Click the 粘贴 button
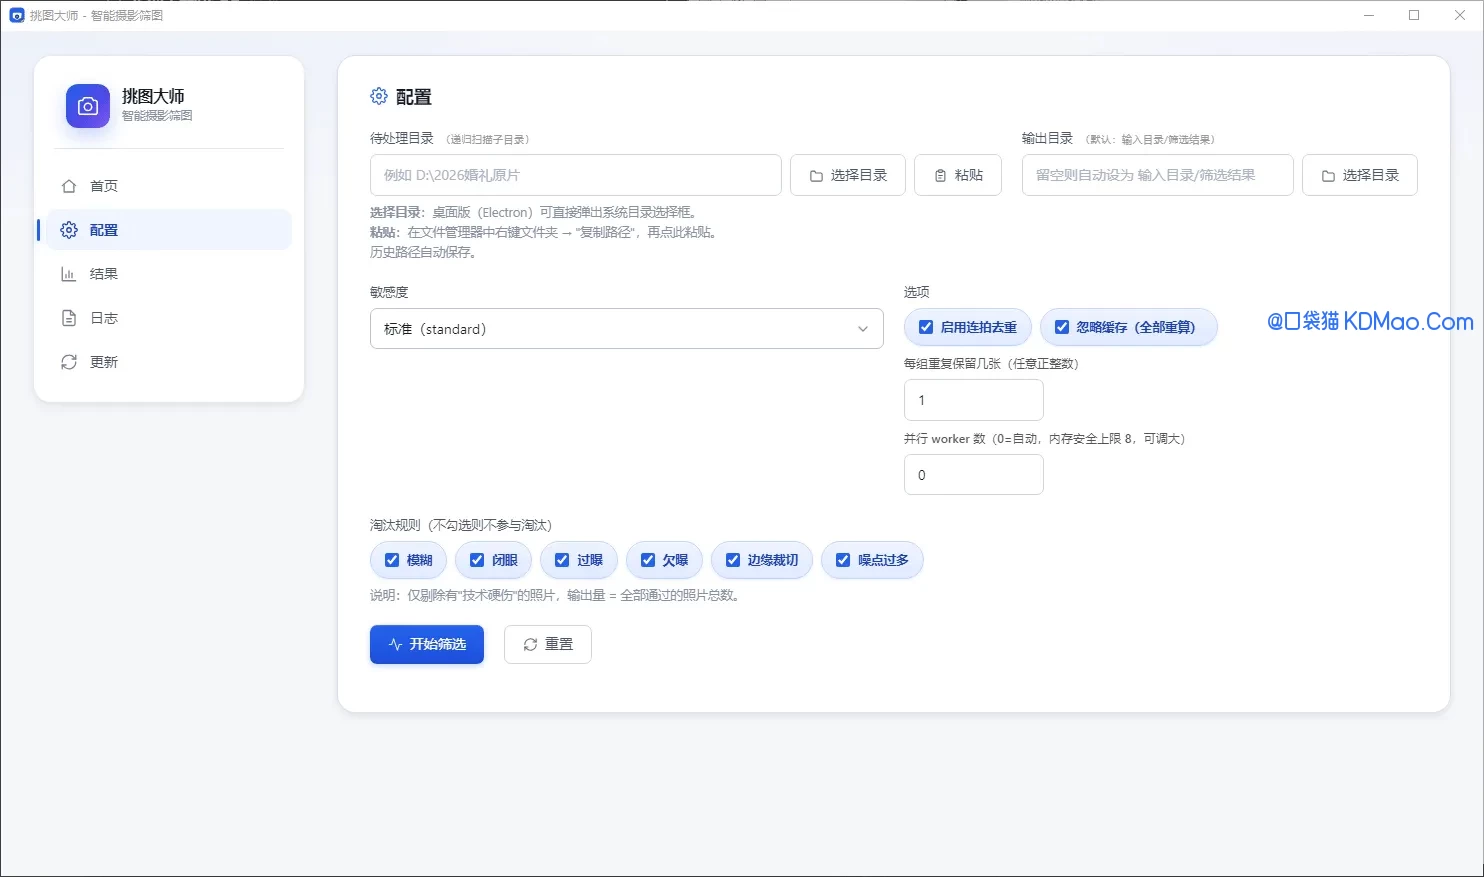Viewport: 1484px width, 877px height. [x=958, y=175]
